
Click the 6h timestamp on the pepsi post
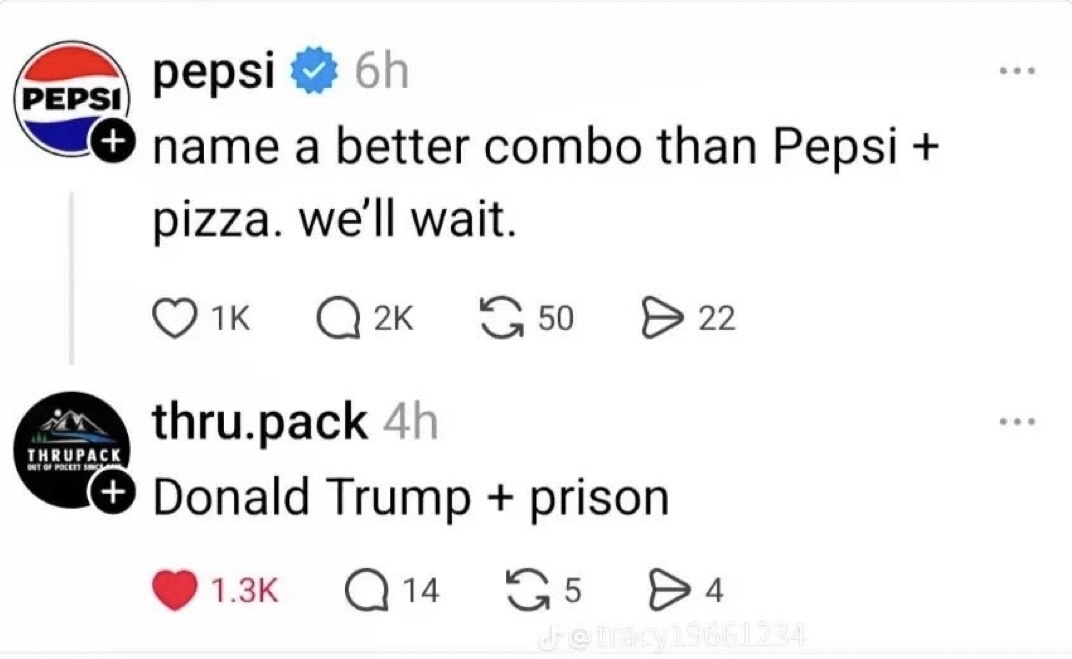tap(381, 73)
